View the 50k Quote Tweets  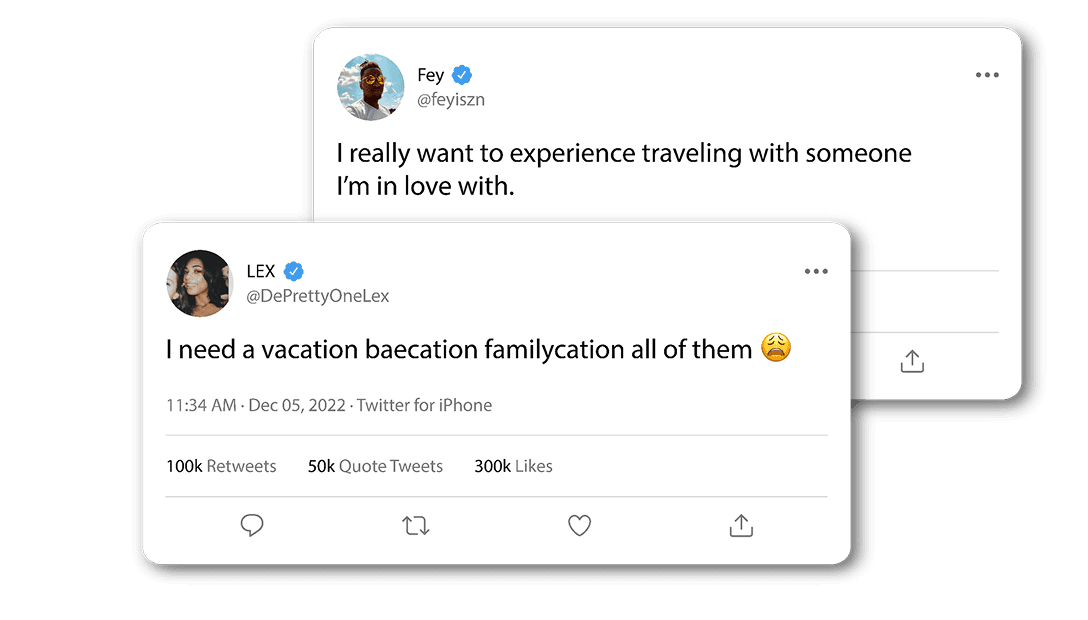pyautogui.click(x=375, y=466)
